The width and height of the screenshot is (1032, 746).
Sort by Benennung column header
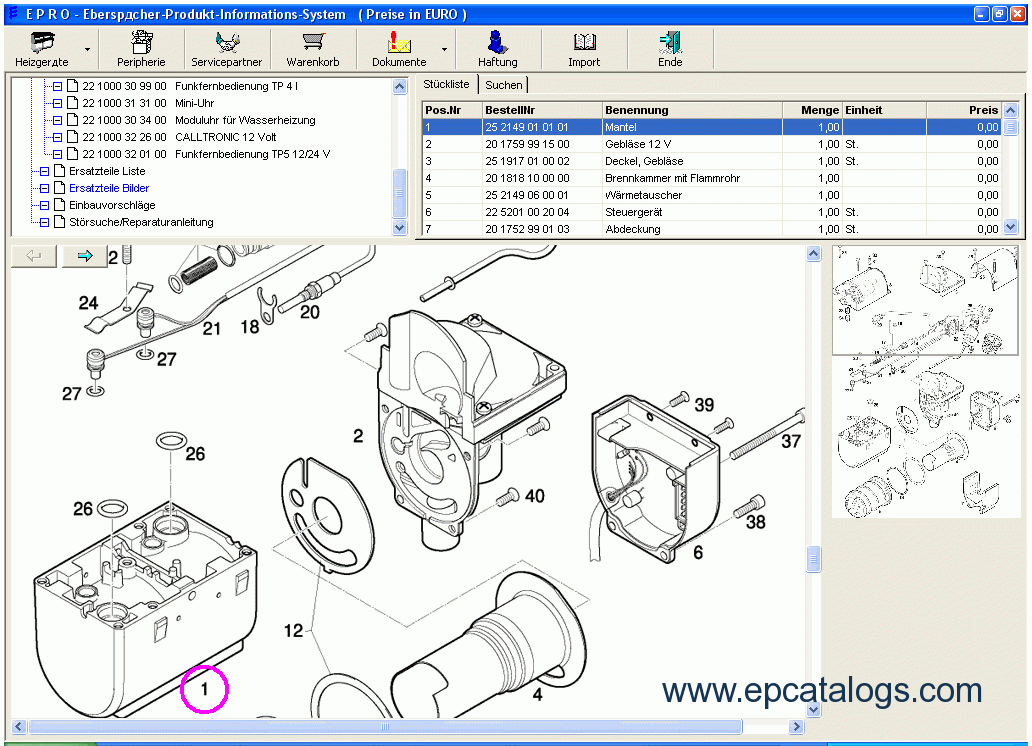[x=692, y=110]
